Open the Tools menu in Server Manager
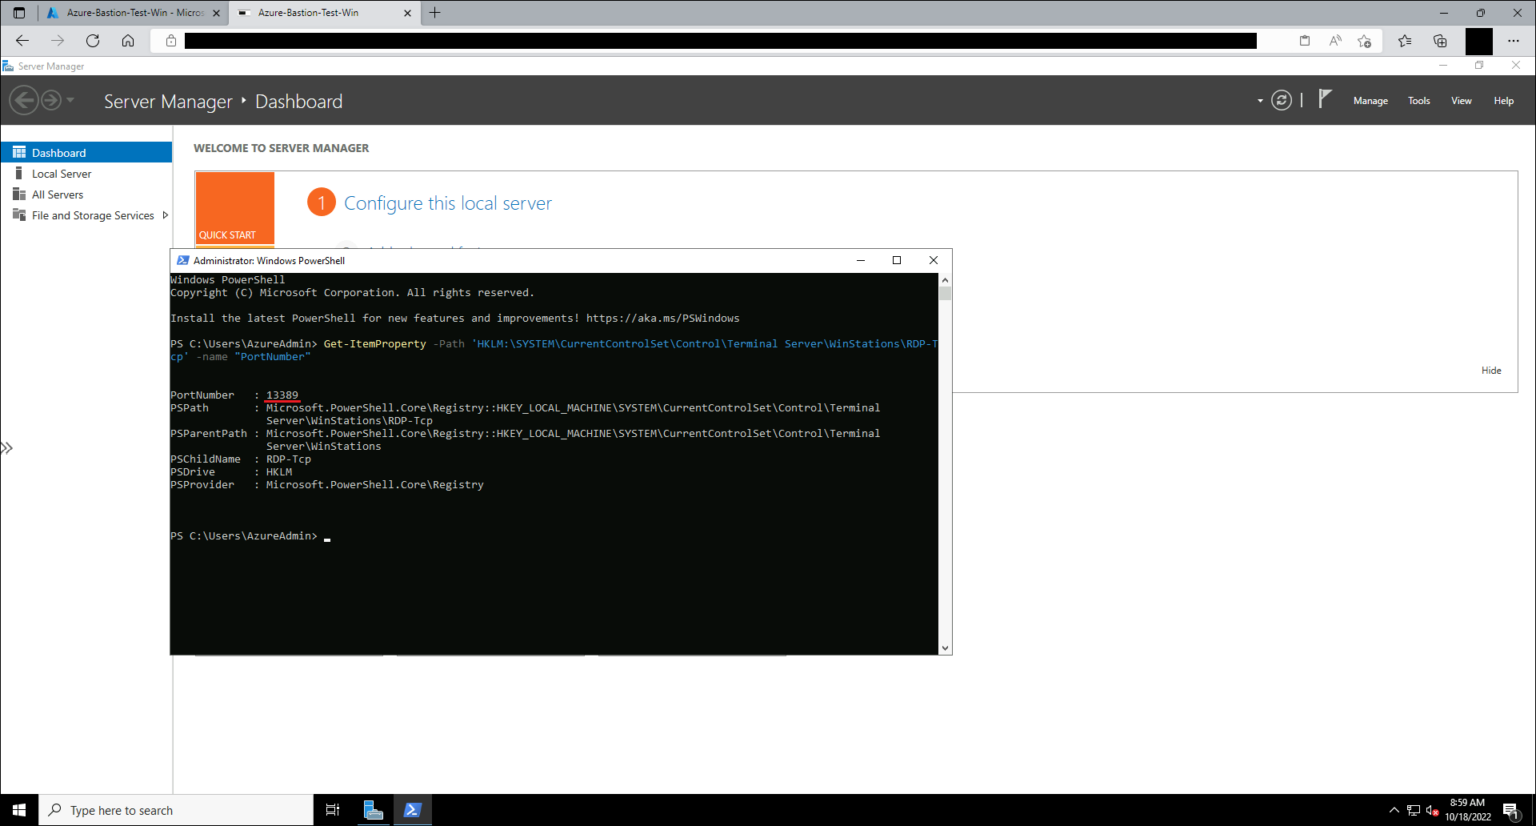The width and height of the screenshot is (1536, 826). [x=1418, y=100]
